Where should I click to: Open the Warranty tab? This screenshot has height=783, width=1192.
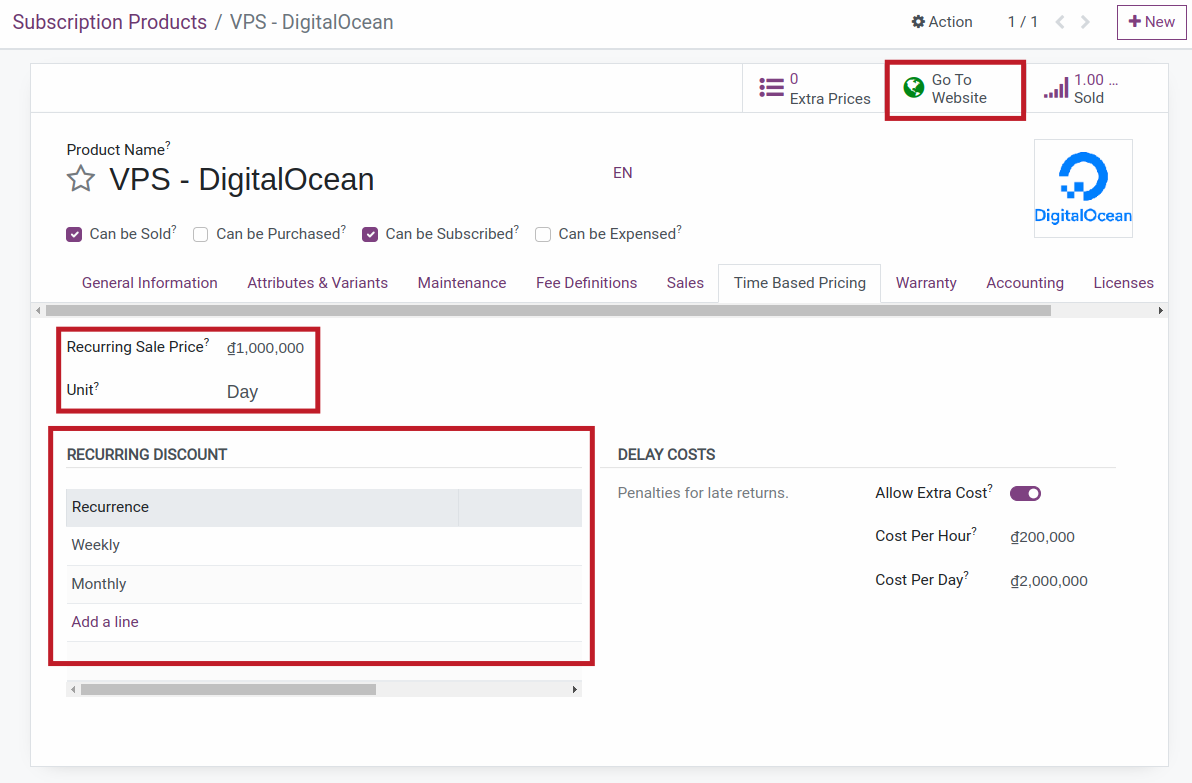coord(926,283)
